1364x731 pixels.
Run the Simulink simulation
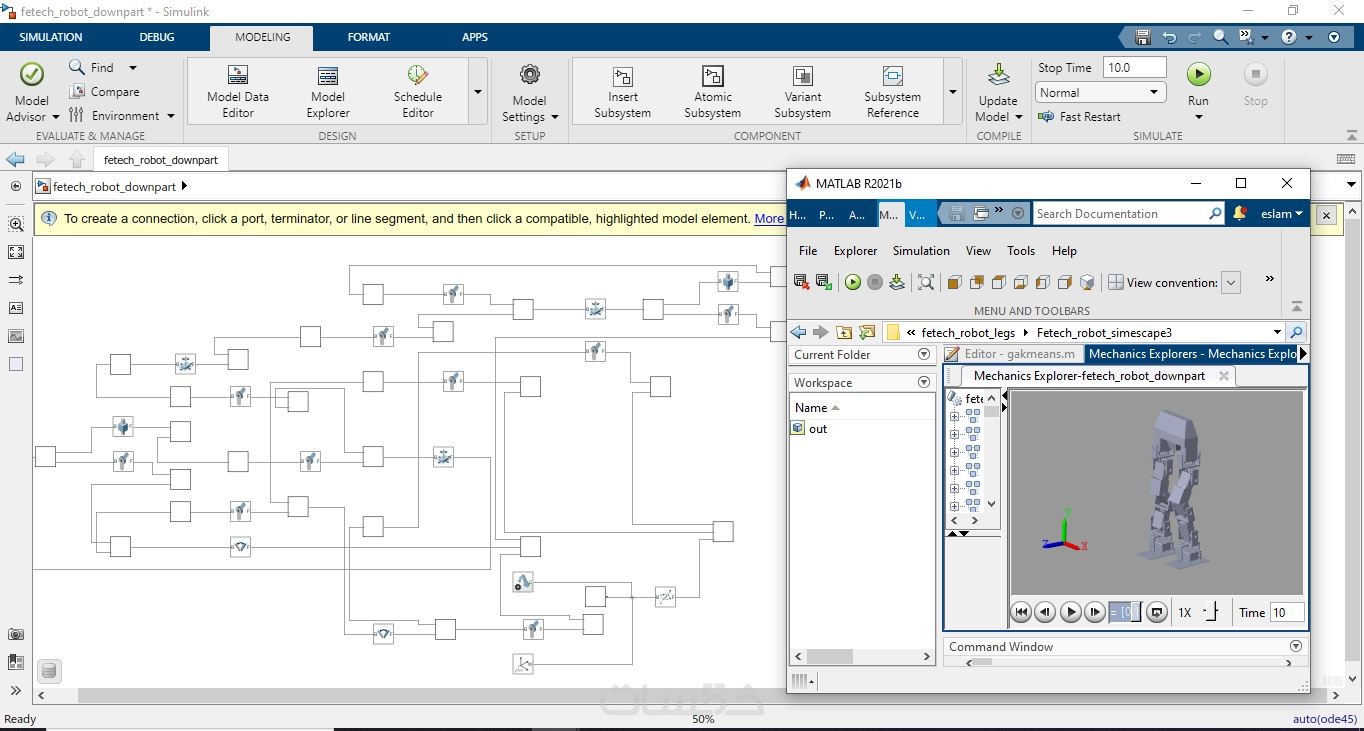(1198, 75)
